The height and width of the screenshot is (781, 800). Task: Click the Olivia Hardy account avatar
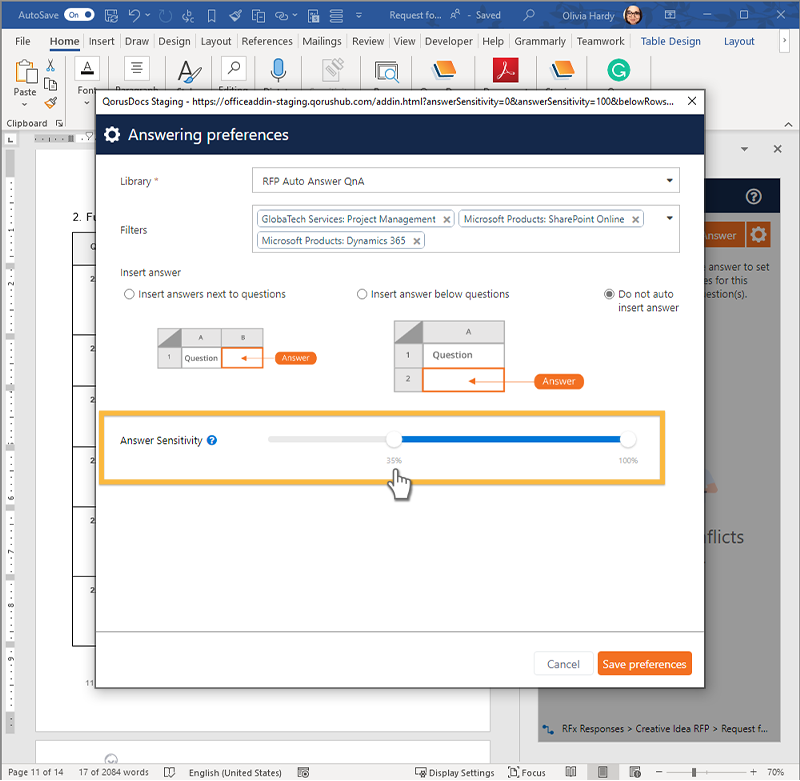[x=632, y=15]
